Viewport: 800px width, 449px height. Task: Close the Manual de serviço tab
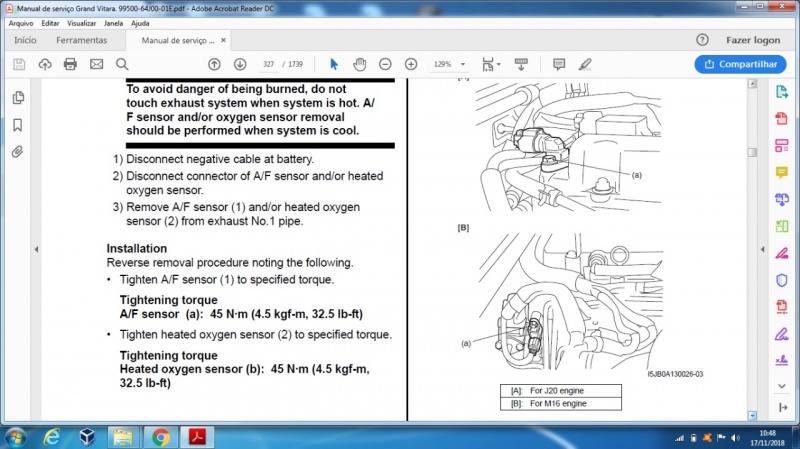[223, 40]
